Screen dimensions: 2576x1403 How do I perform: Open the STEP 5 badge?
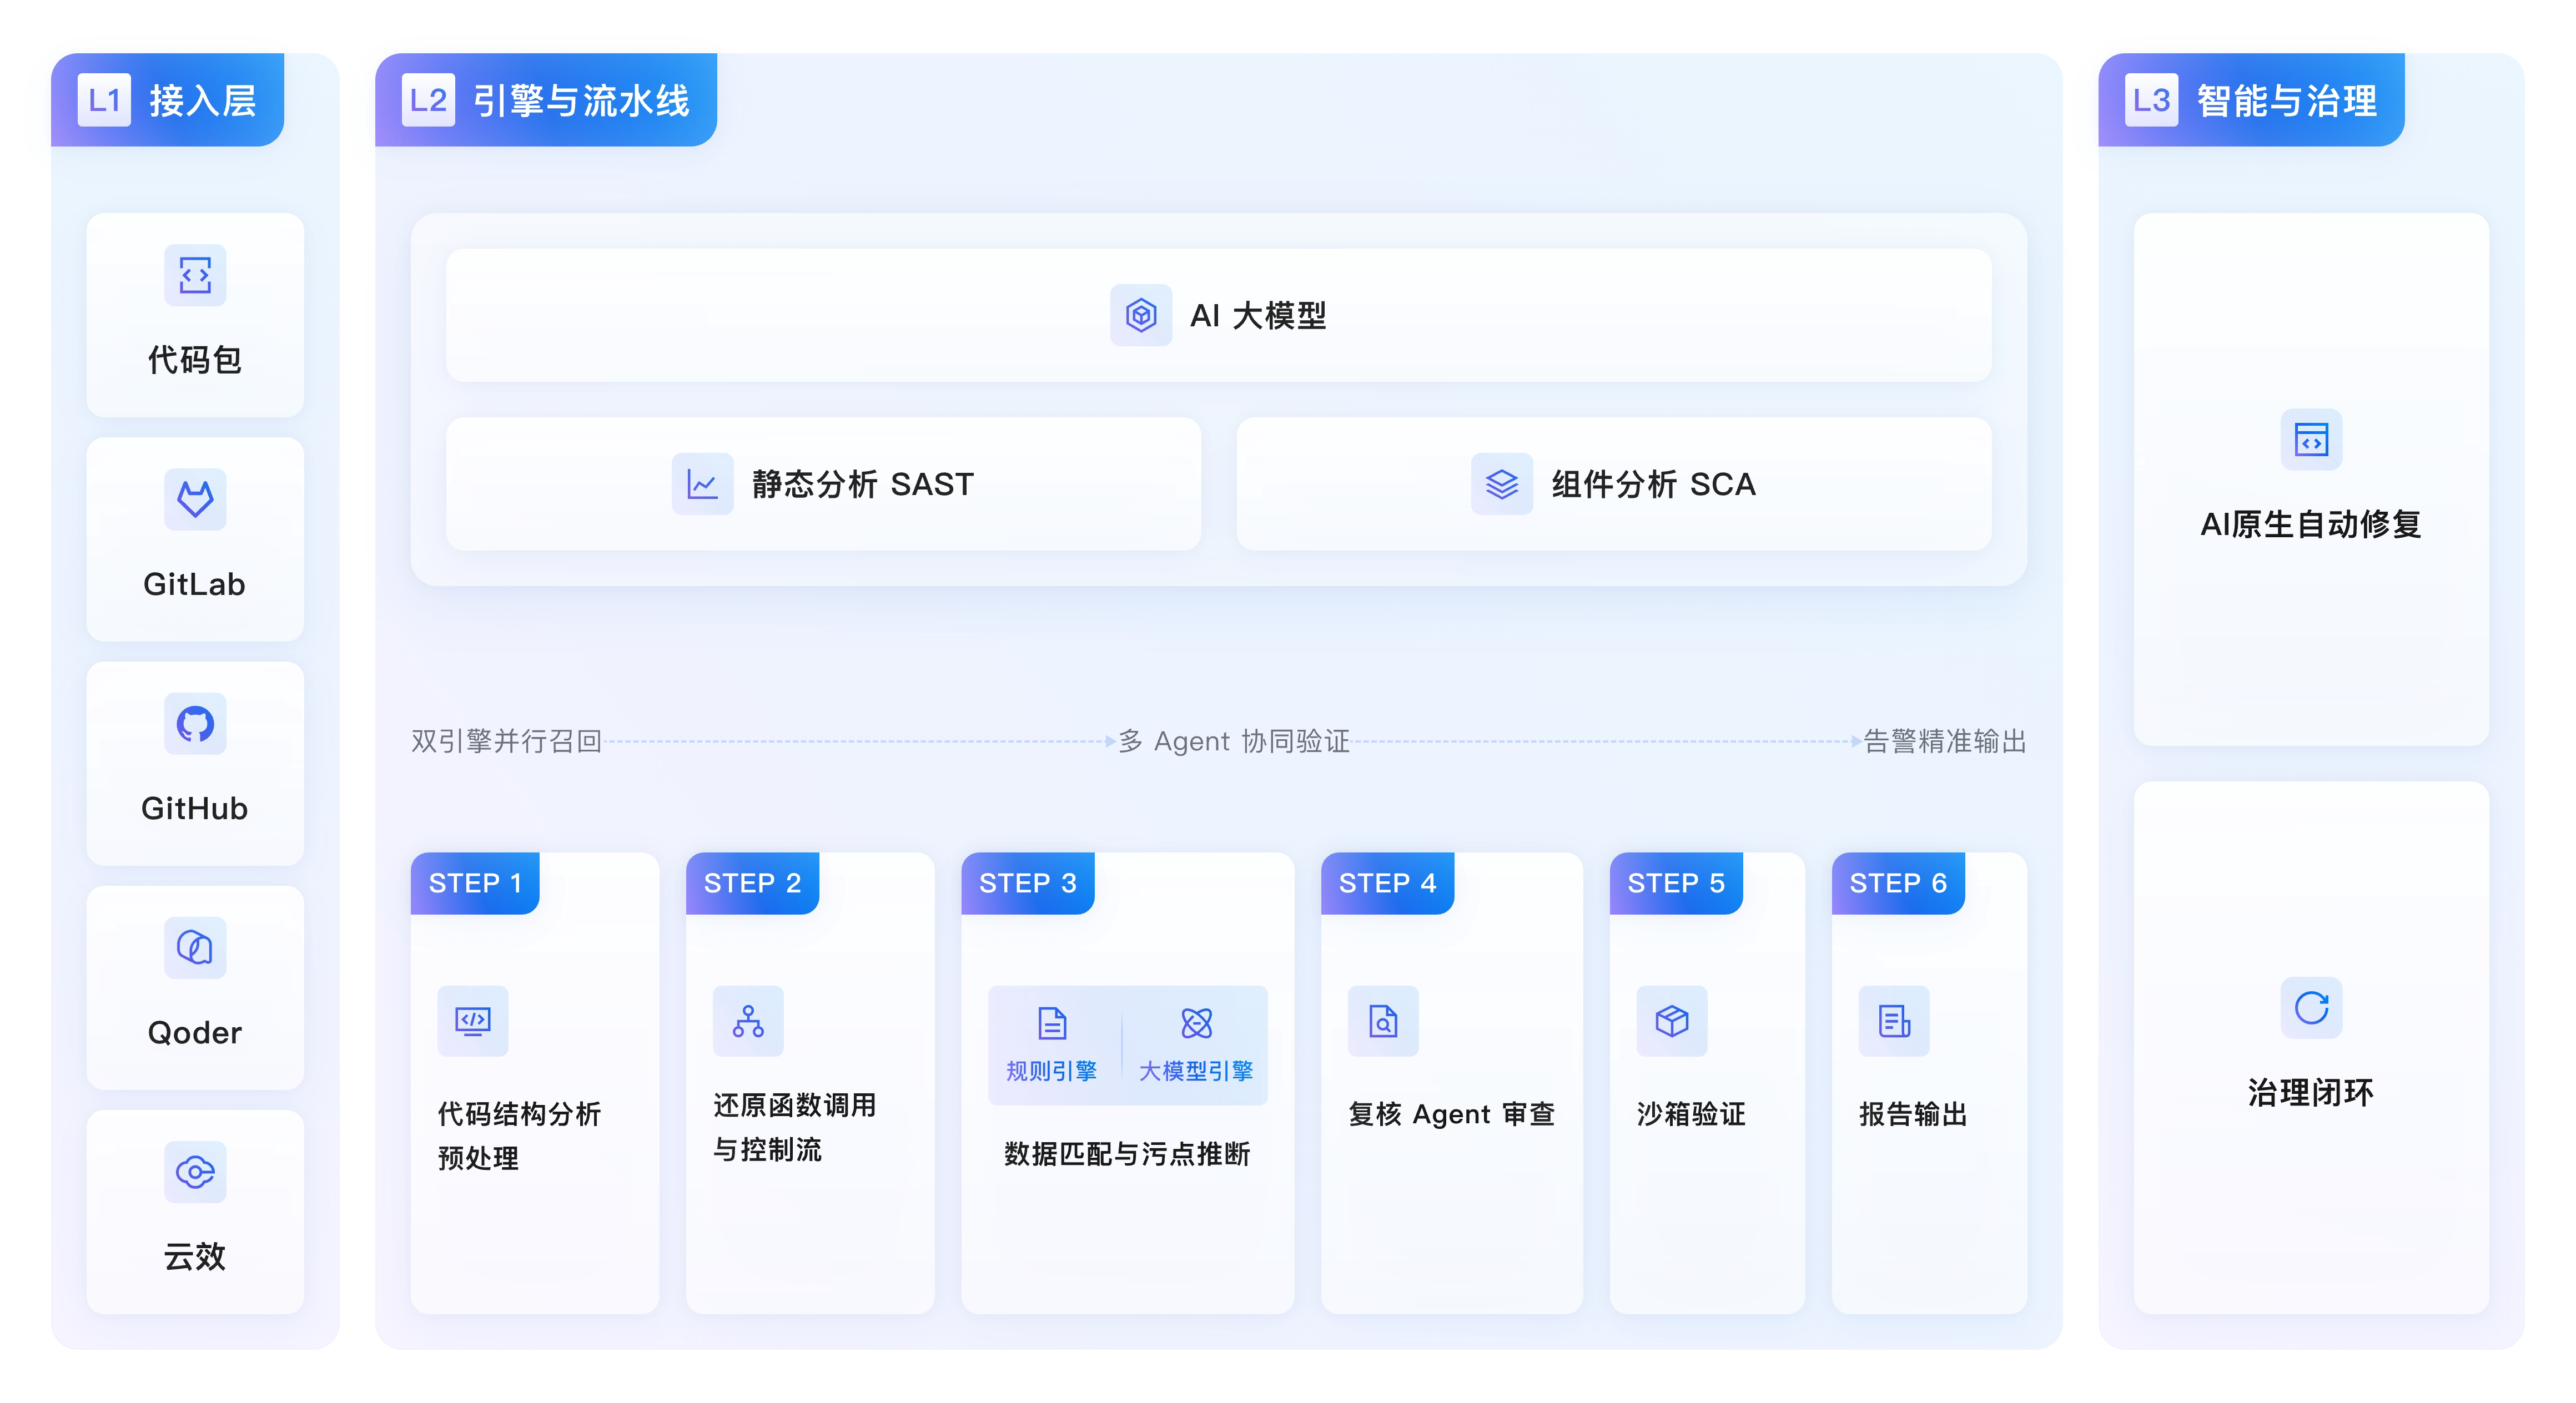[1676, 883]
